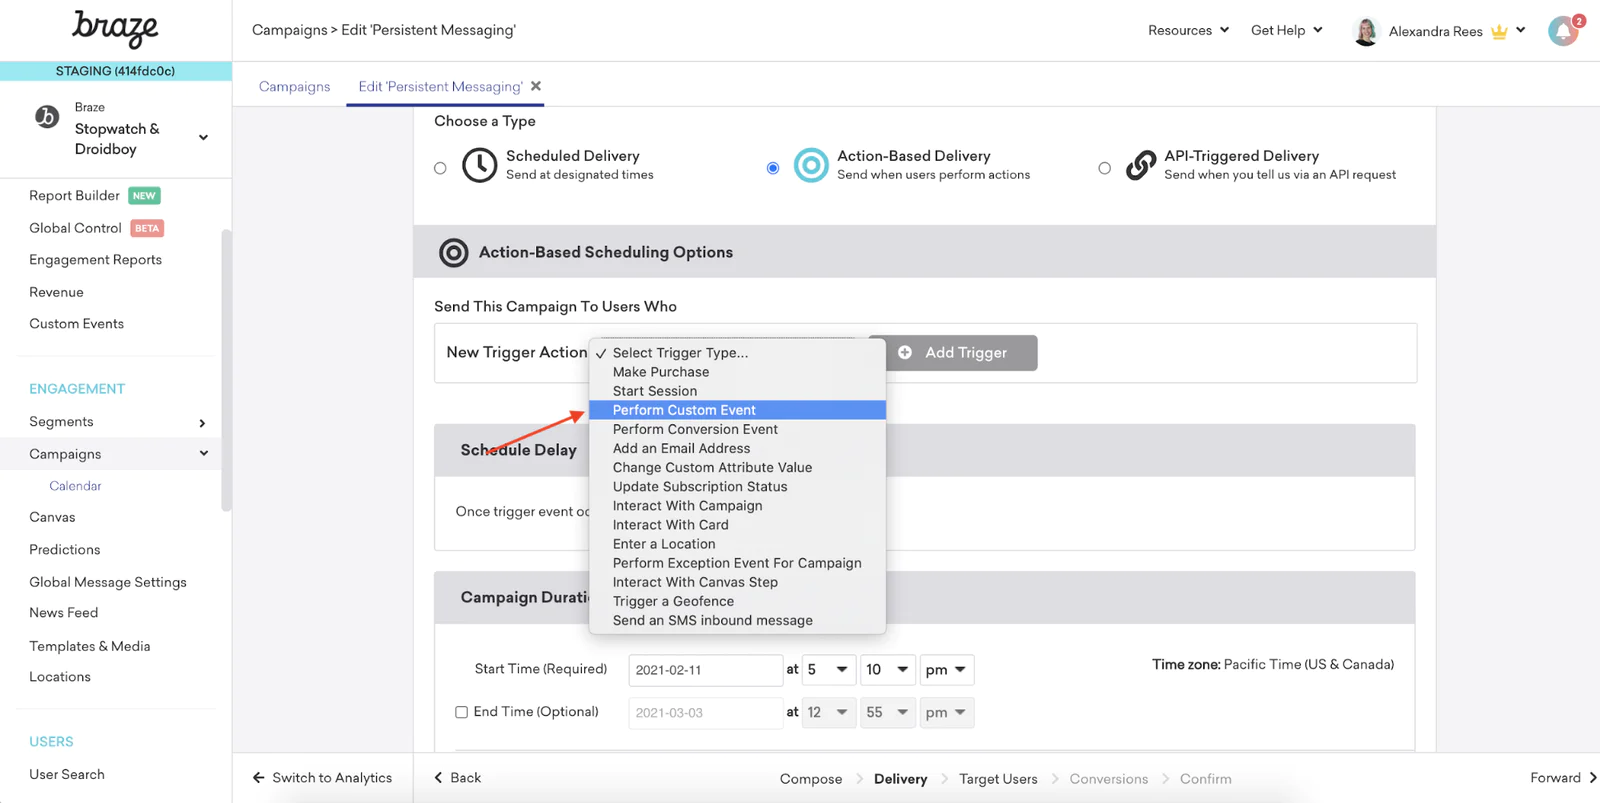Viewport: 1600px width, 803px height.
Task: Close the Edit 'Persistent Messaging' tab
Action: (536, 86)
